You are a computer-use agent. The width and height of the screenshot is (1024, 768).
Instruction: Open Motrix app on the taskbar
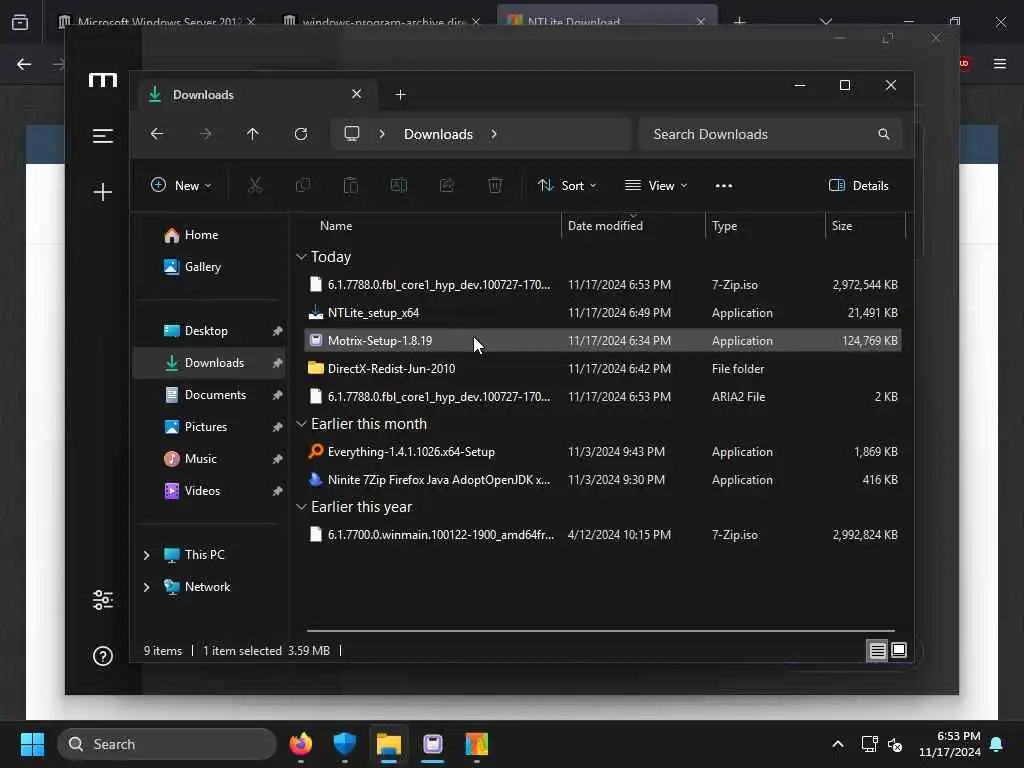click(x=432, y=744)
